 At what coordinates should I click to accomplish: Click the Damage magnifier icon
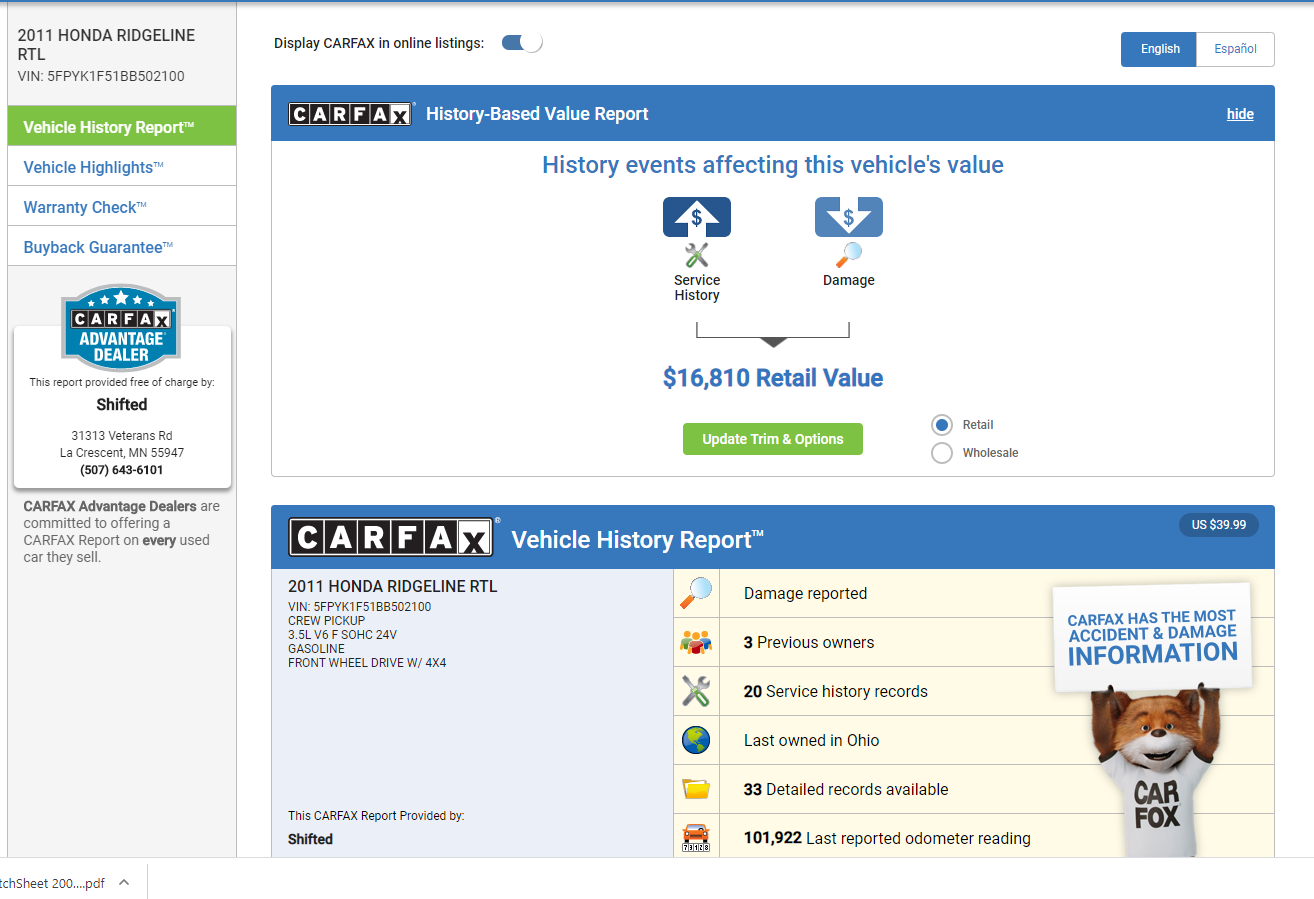pos(848,255)
